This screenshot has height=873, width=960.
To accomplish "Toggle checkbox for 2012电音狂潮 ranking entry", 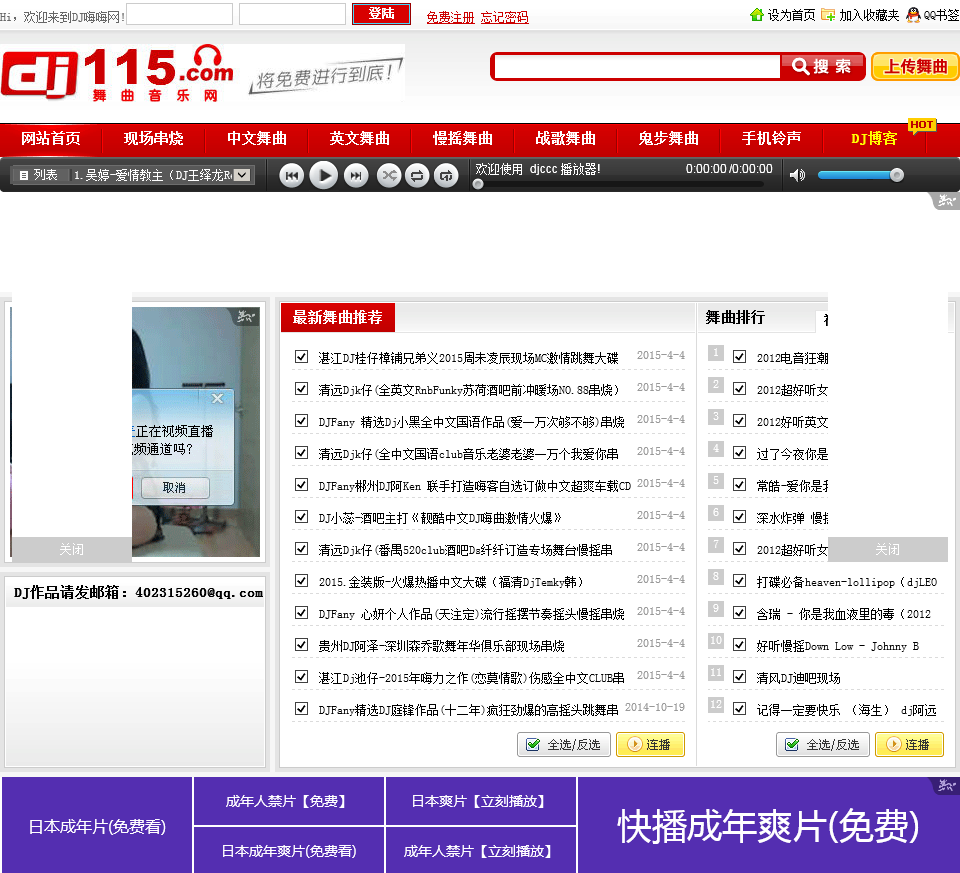I will tap(740, 356).
